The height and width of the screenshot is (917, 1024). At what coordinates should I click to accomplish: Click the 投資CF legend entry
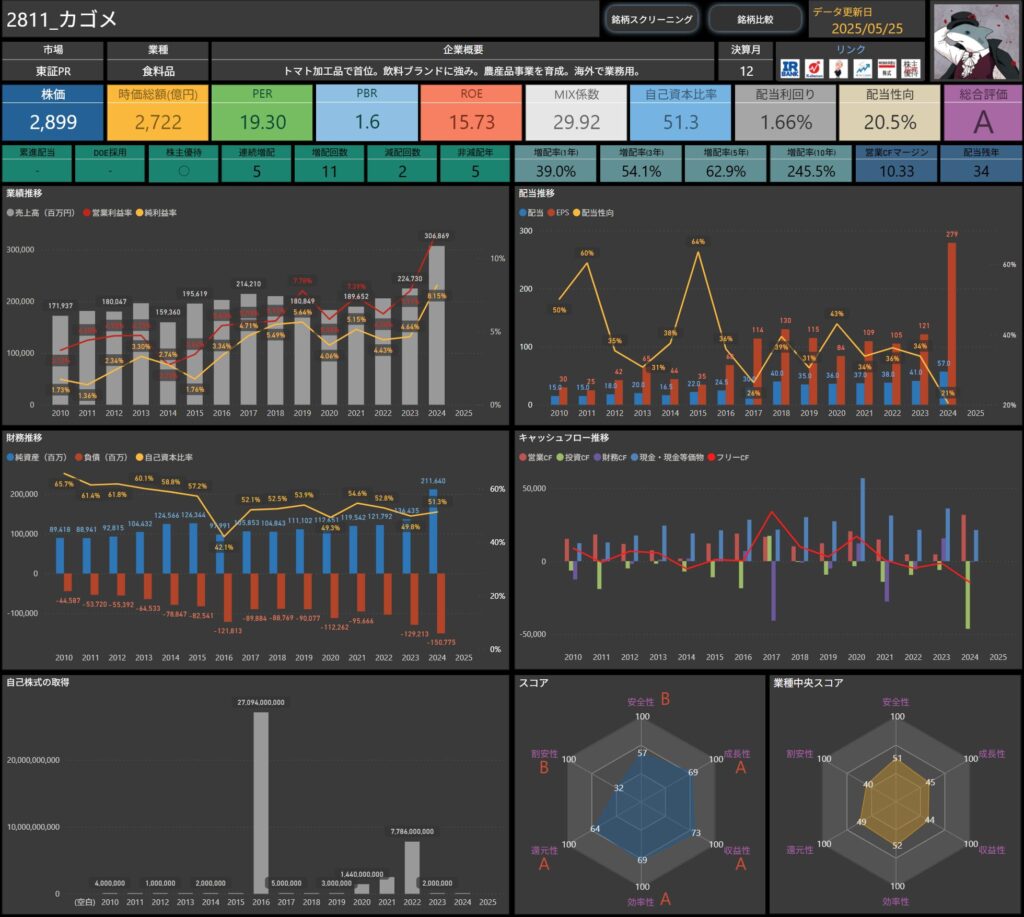click(573, 457)
